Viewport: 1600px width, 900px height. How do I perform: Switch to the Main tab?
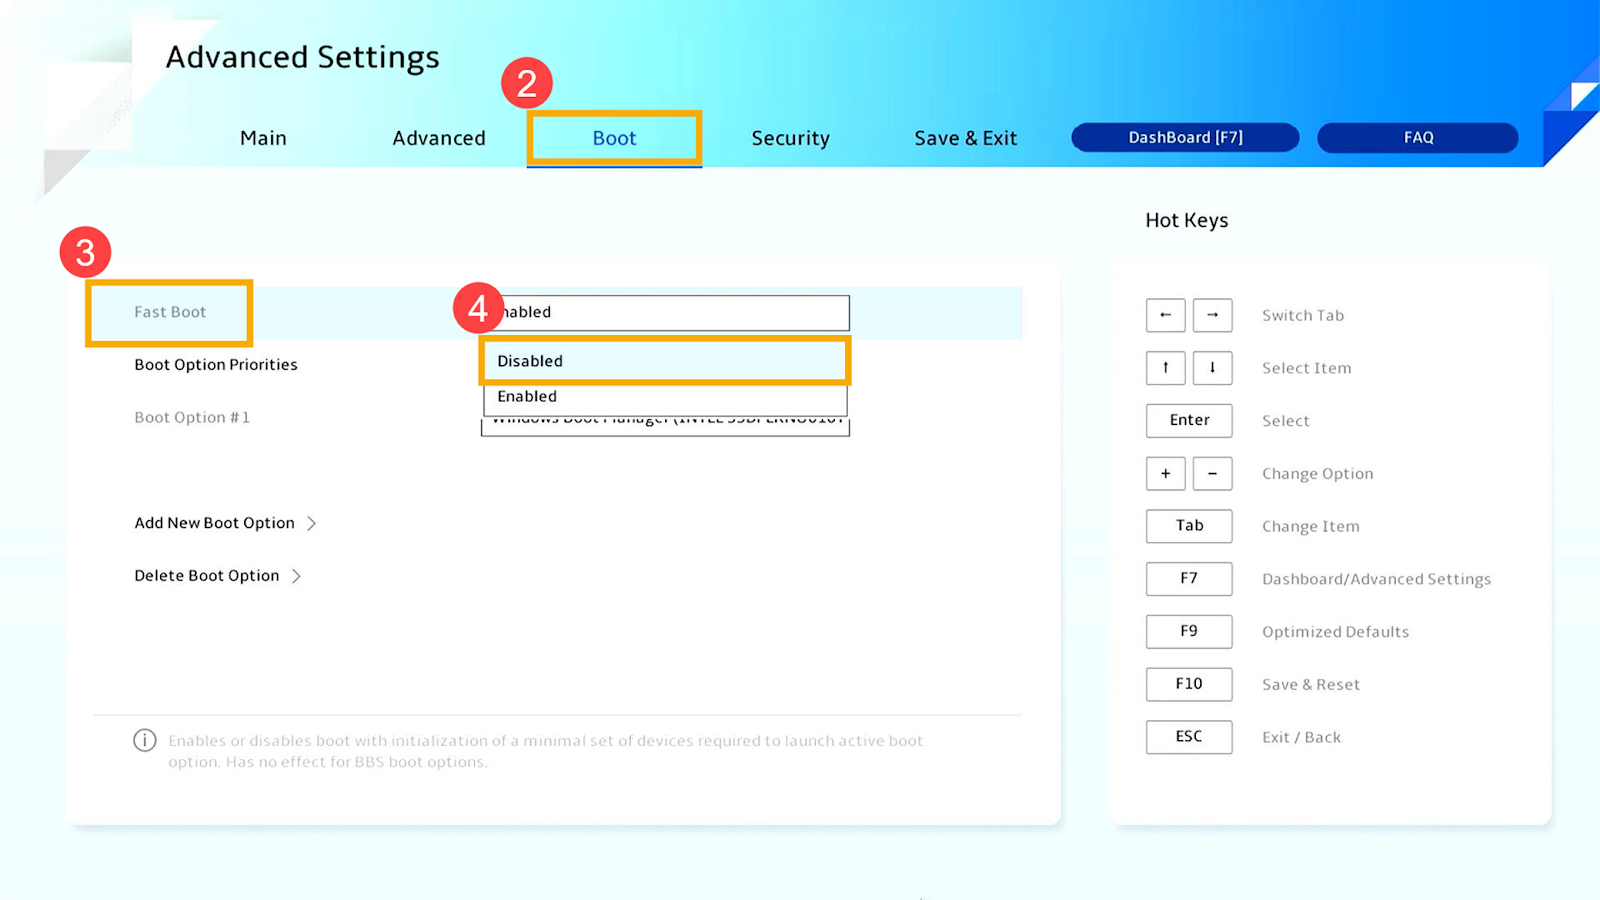(x=263, y=138)
